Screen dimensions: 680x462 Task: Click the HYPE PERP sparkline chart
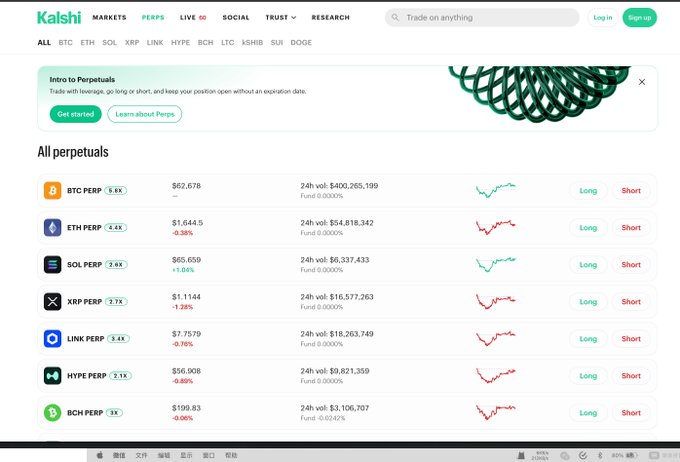coord(496,375)
